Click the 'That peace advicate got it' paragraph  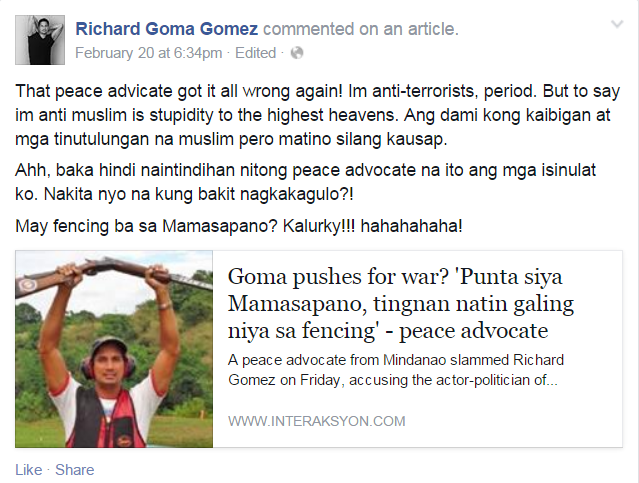(x=317, y=115)
